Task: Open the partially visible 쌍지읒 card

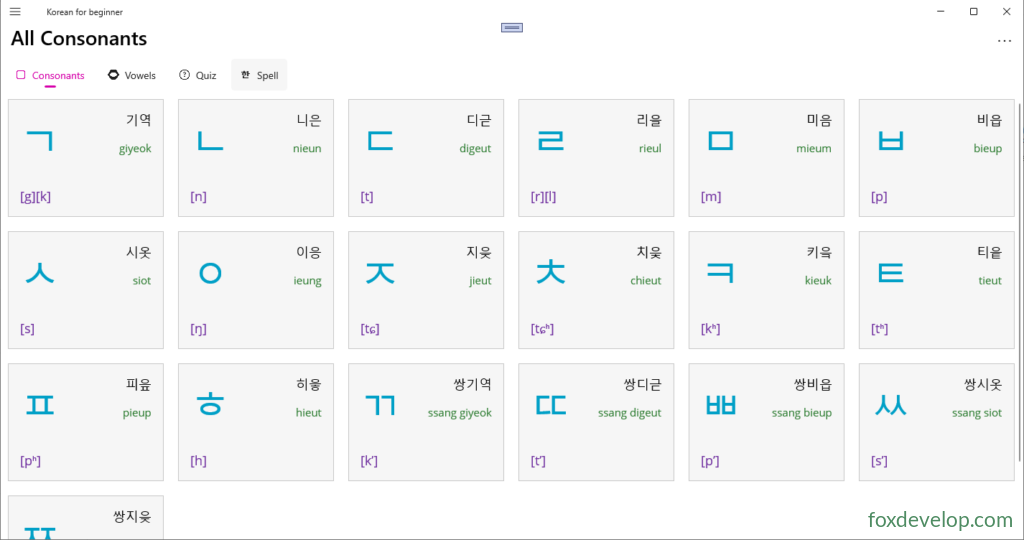Action: coord(86,517)
